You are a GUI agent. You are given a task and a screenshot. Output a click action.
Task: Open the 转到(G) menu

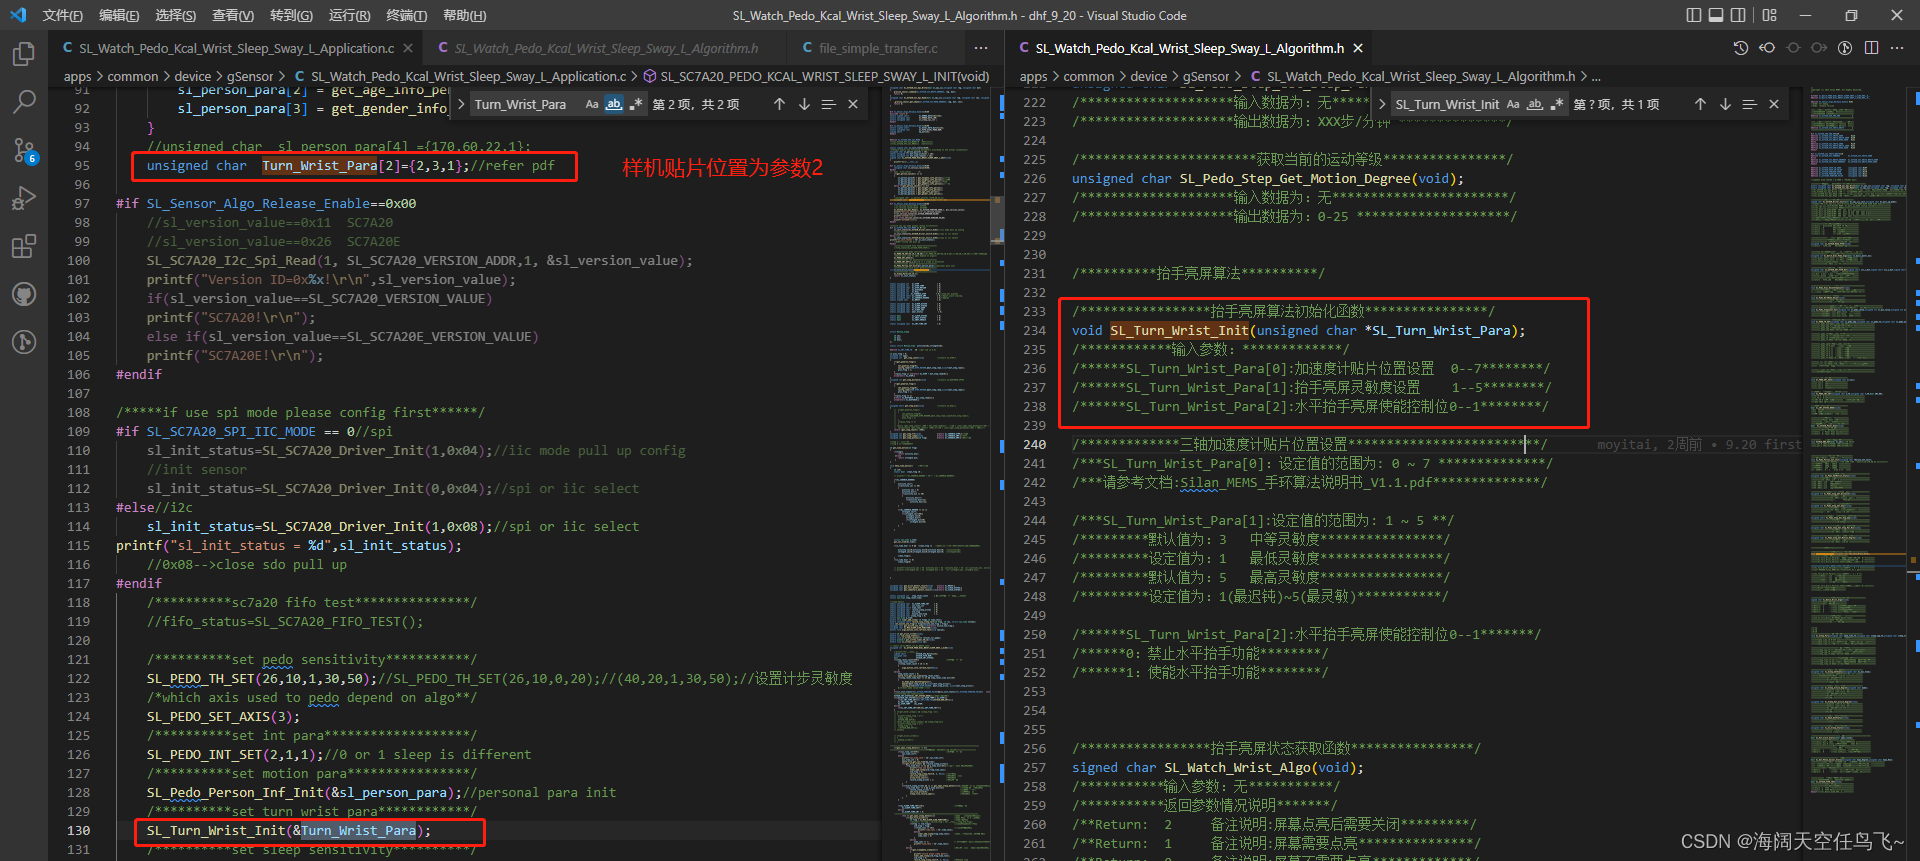pos(291,15)
